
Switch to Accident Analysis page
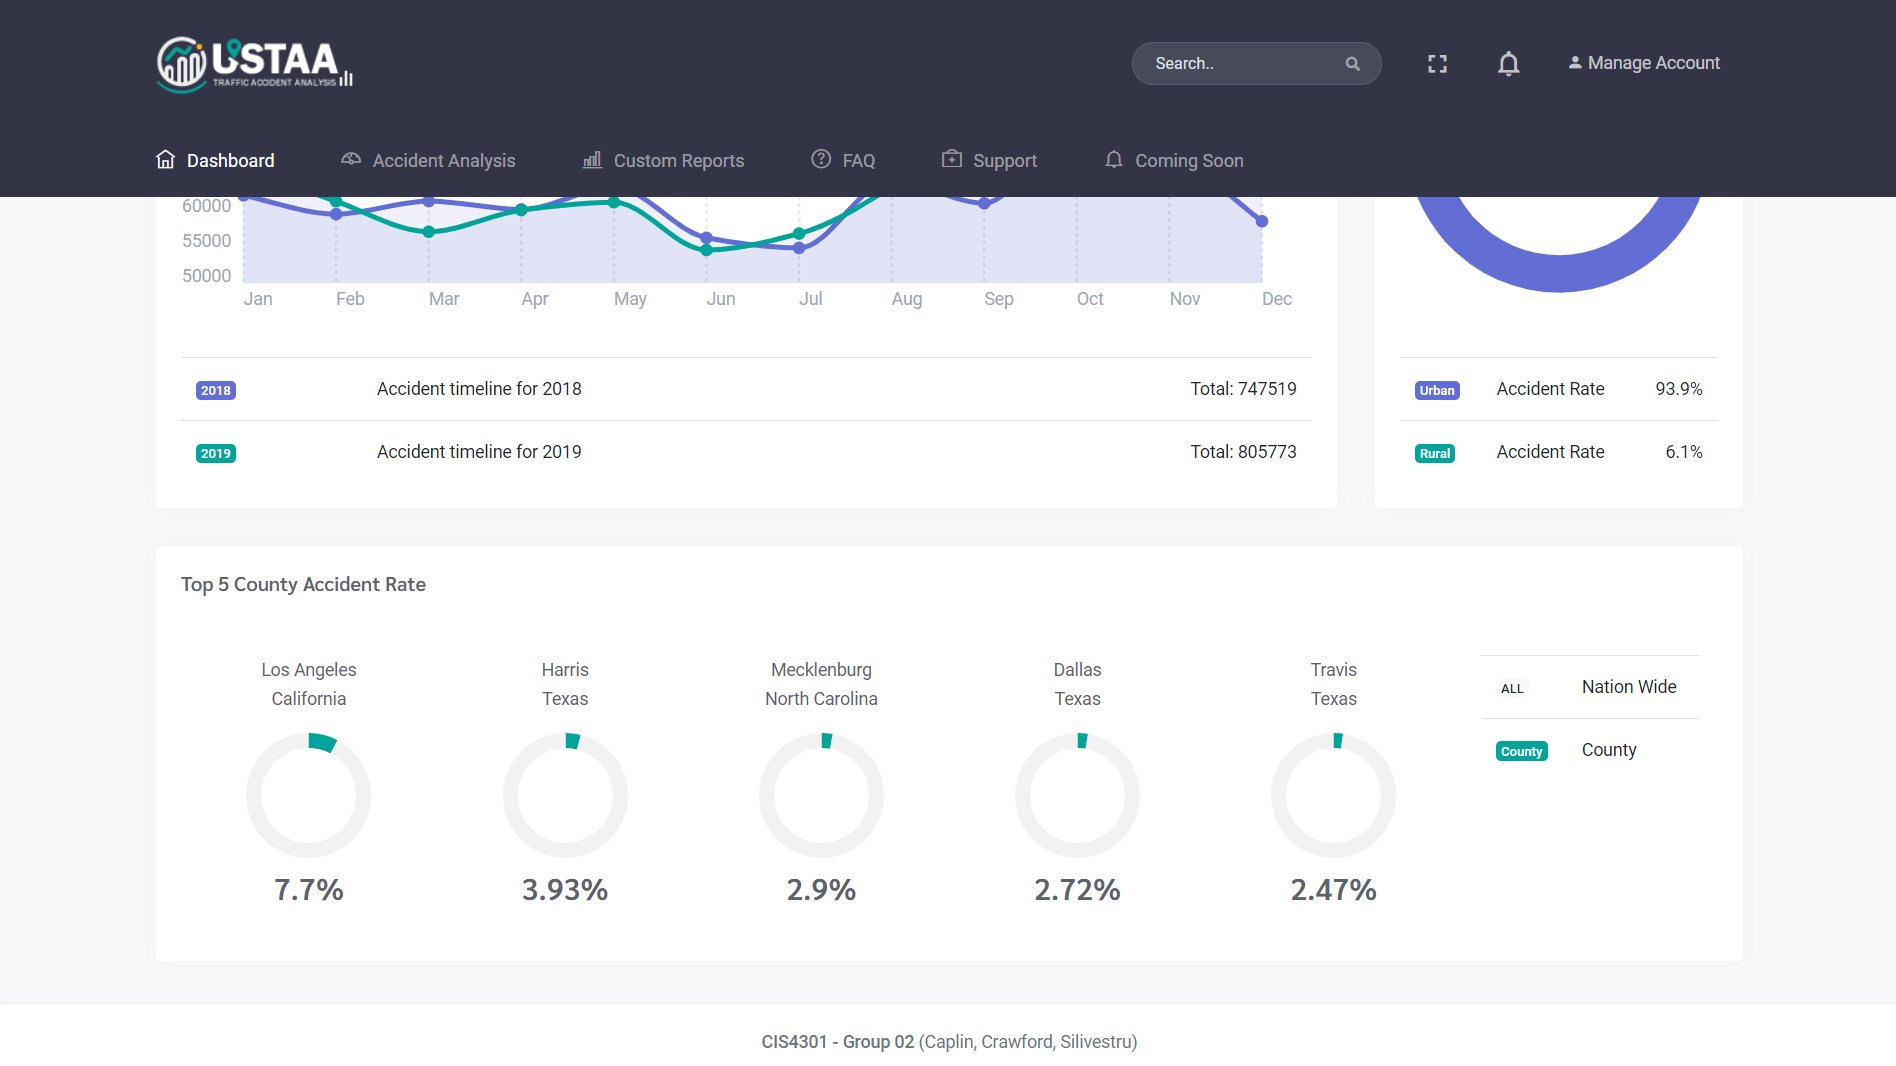point(443,161)
